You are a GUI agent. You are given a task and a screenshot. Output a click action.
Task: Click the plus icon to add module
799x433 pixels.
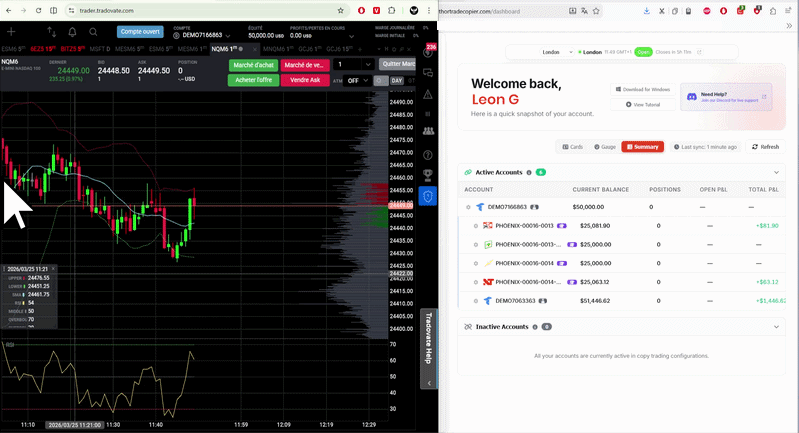click(11, 32)
